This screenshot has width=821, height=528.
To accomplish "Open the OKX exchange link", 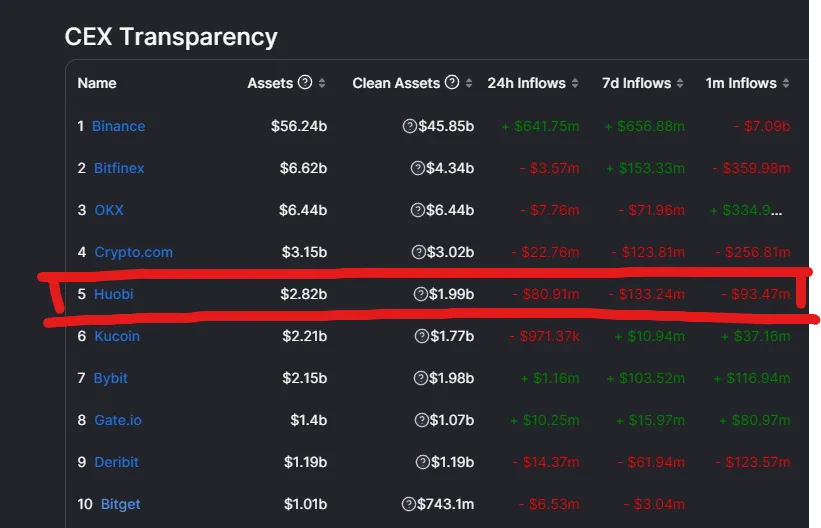I will (109, 210).
